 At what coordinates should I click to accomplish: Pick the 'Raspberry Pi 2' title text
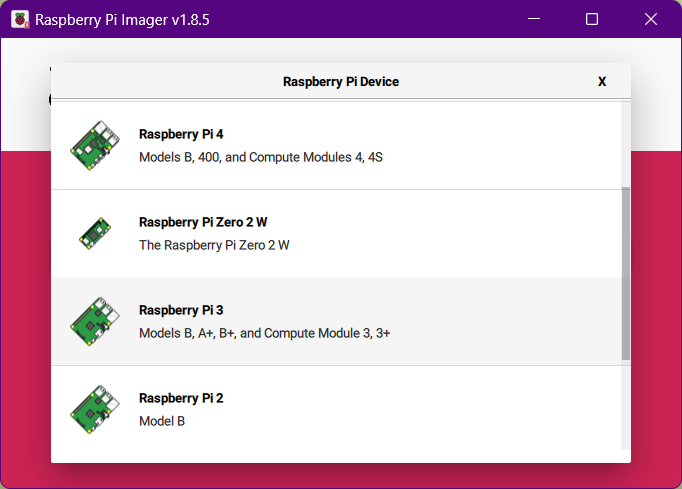pos(181,398)
